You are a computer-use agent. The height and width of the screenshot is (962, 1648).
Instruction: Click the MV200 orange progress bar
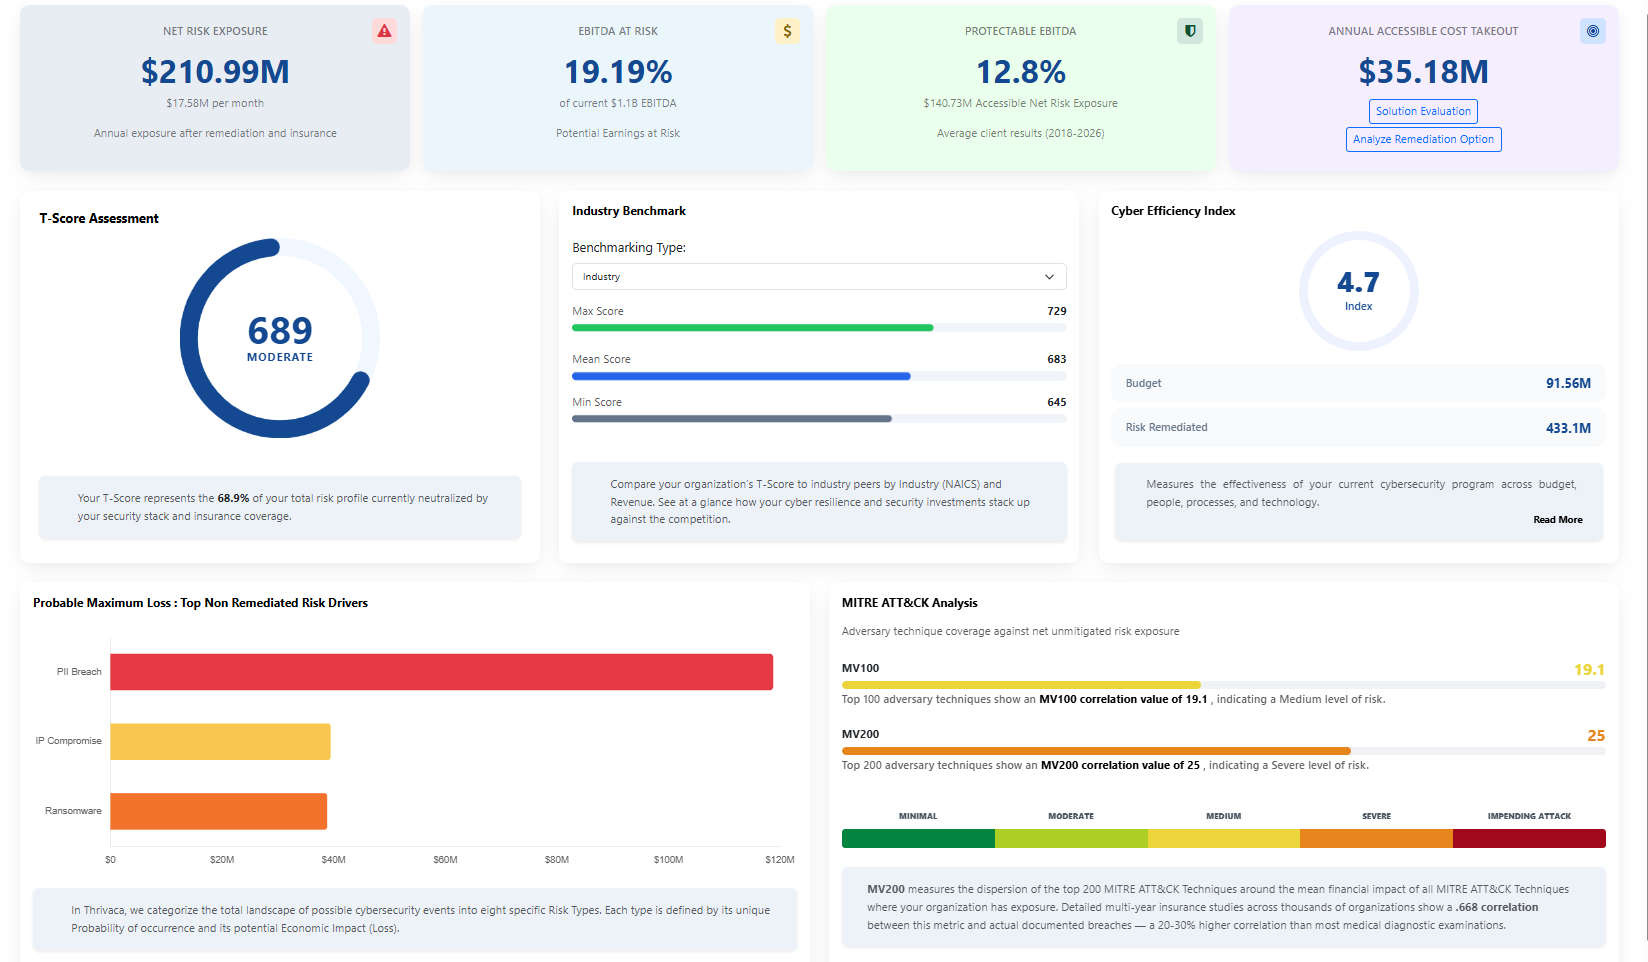pos(1097,751)
